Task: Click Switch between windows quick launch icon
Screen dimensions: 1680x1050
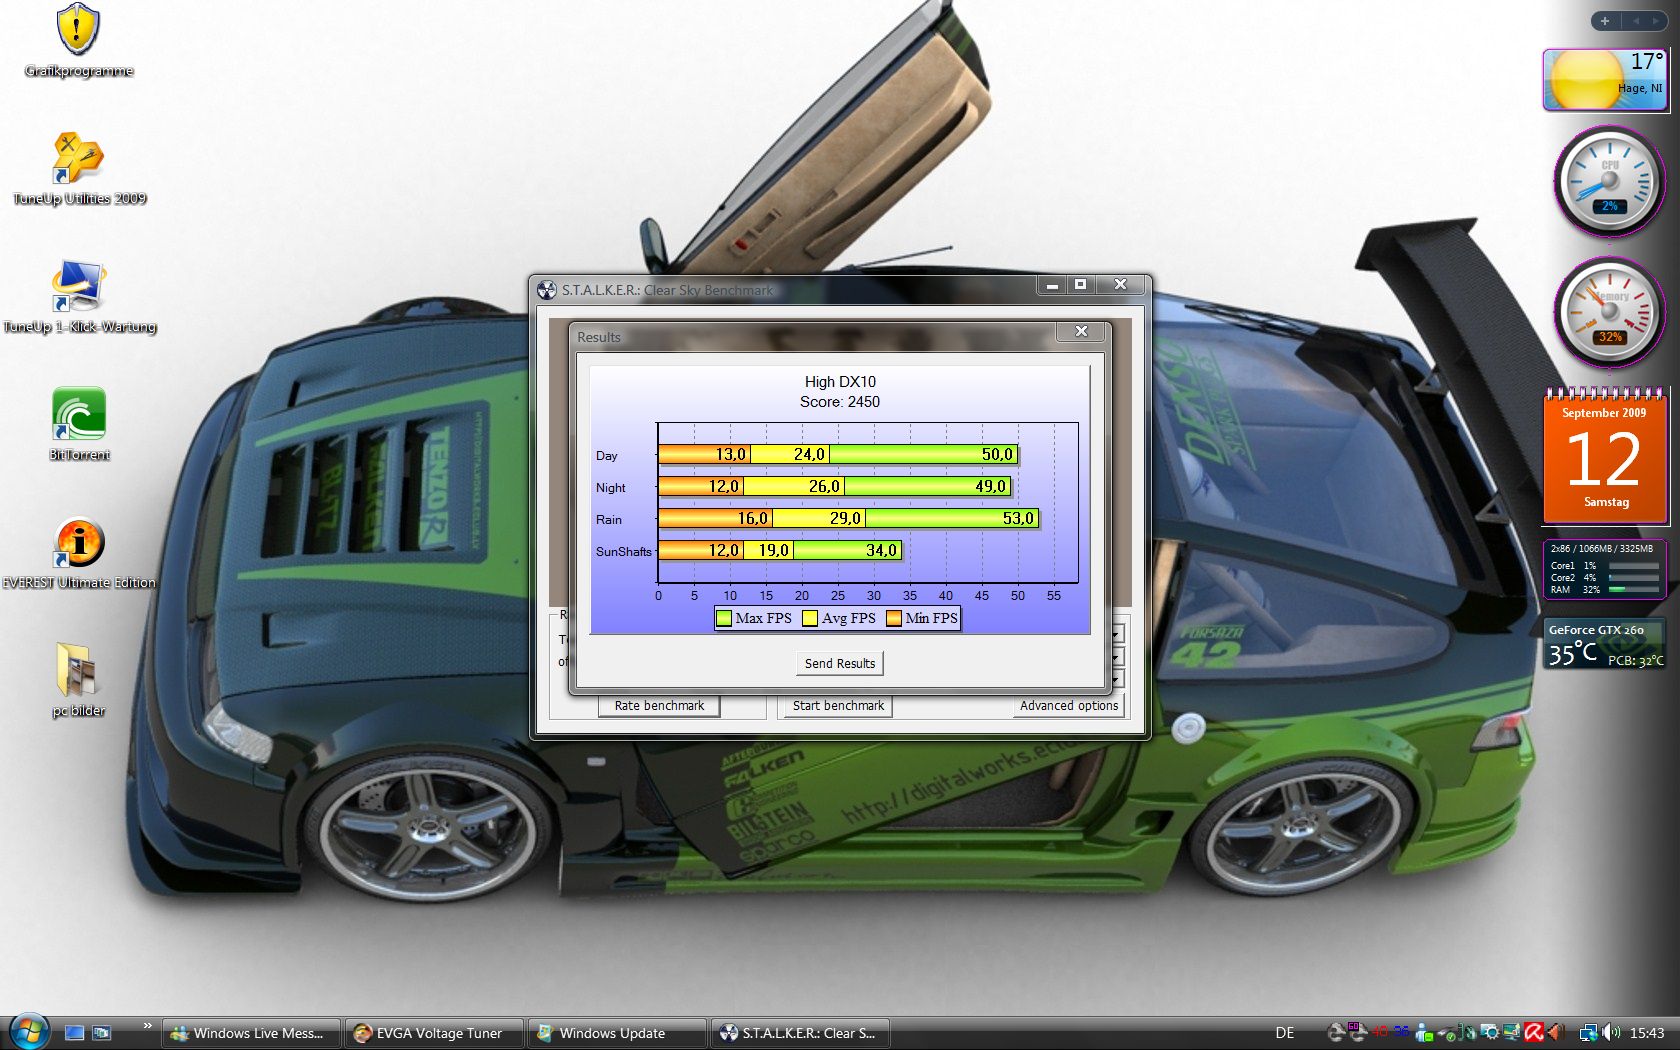Action: pyautogui.click(x=101, y=1033)
